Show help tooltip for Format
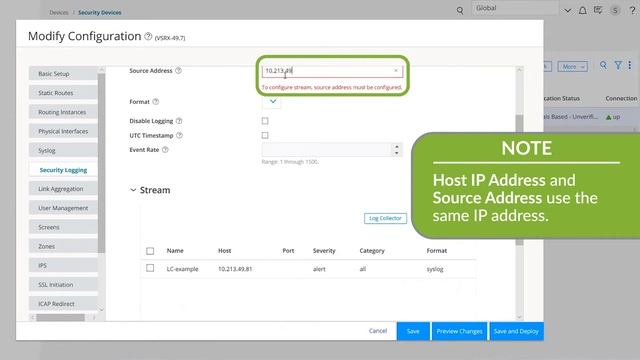Viewport: 640px width, 360px height. pyautogui.click(x=156, y=102)
